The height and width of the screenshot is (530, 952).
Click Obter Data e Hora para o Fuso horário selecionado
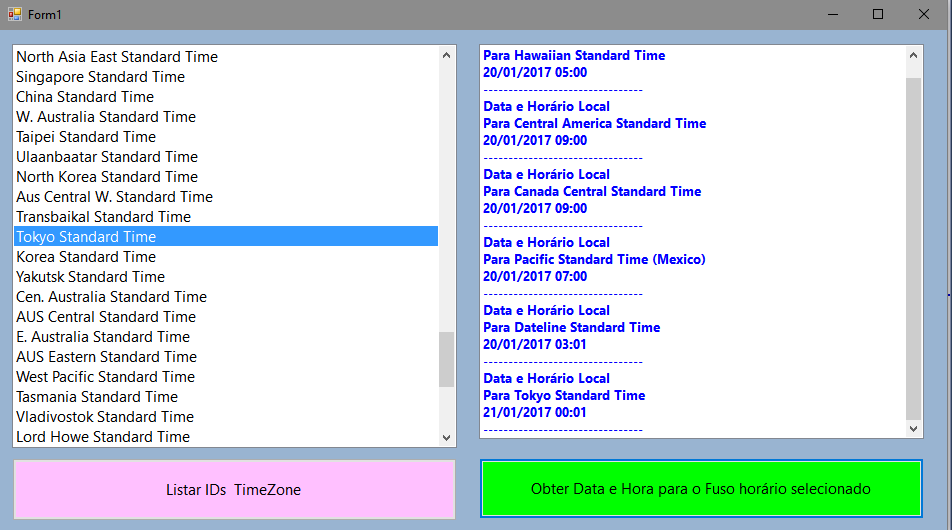pyautogui.click(x=701, y=489)
